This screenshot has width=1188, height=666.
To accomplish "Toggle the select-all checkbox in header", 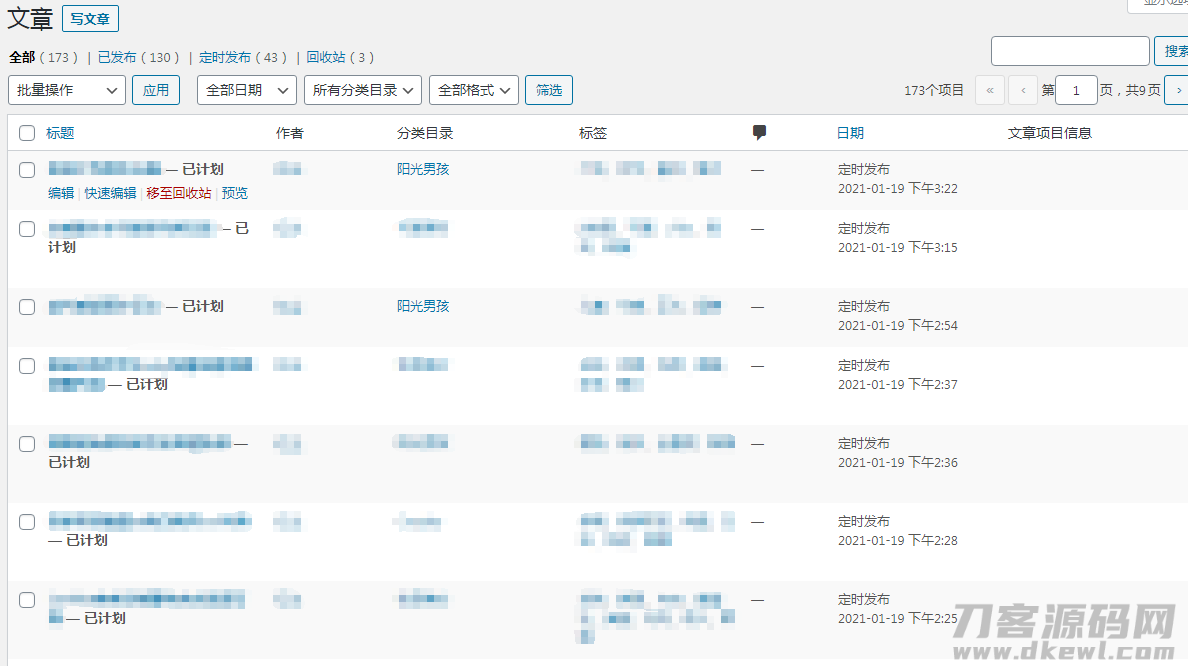I will [27, 133].
